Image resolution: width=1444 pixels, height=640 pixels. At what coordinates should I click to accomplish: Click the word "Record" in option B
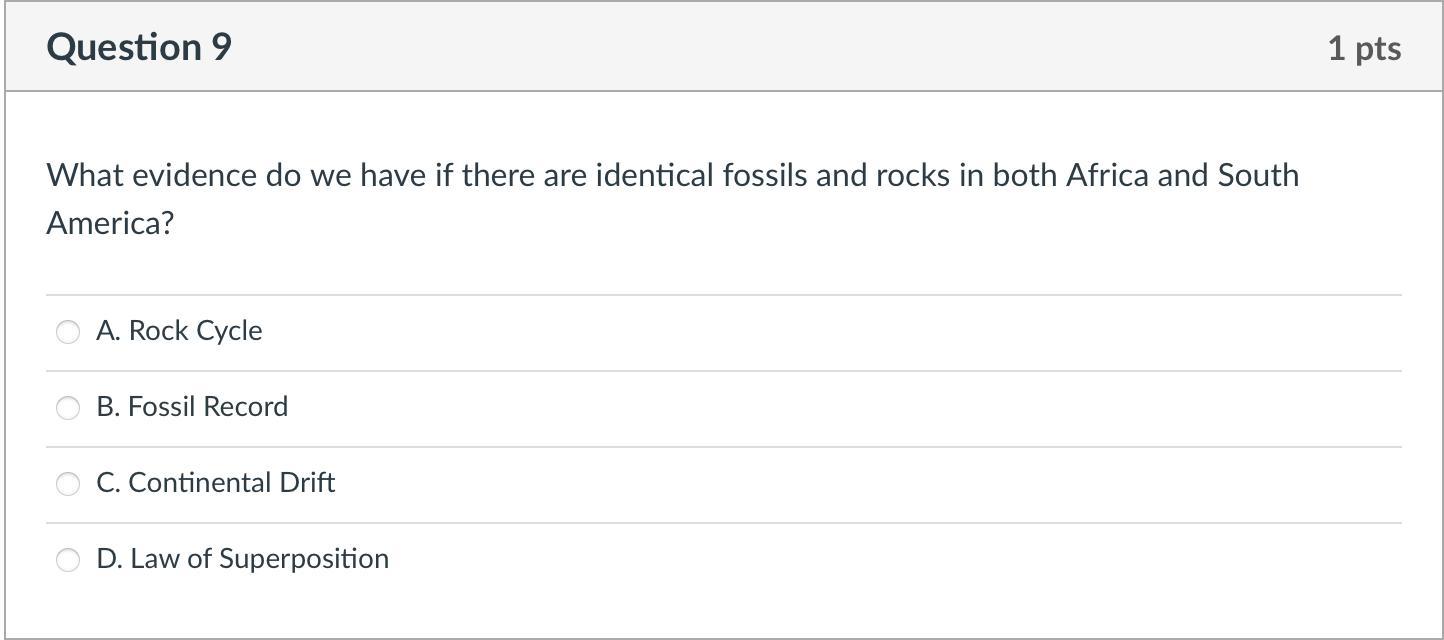pyautogui.click(x=246, y=407)
